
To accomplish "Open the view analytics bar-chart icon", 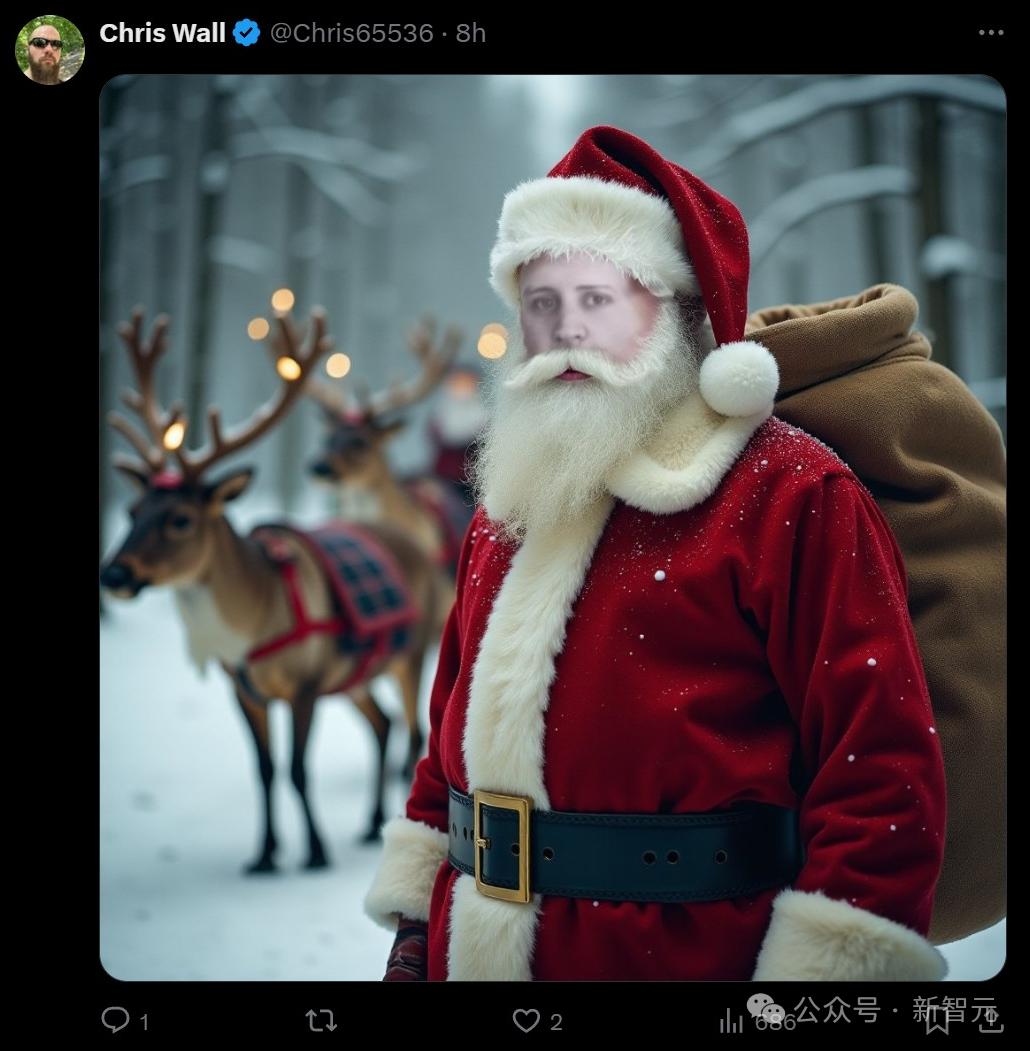I will (x=731, y=1019).
